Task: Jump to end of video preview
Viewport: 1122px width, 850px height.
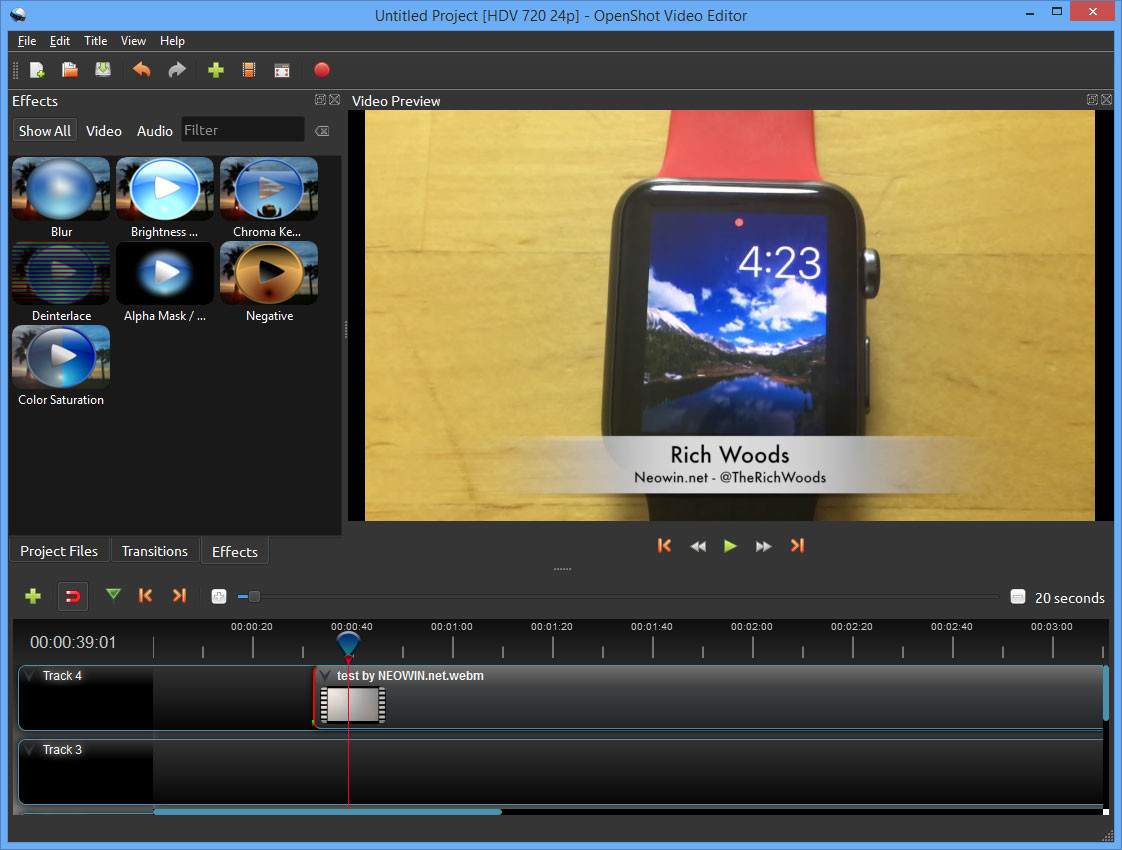Action: [797, 545]
